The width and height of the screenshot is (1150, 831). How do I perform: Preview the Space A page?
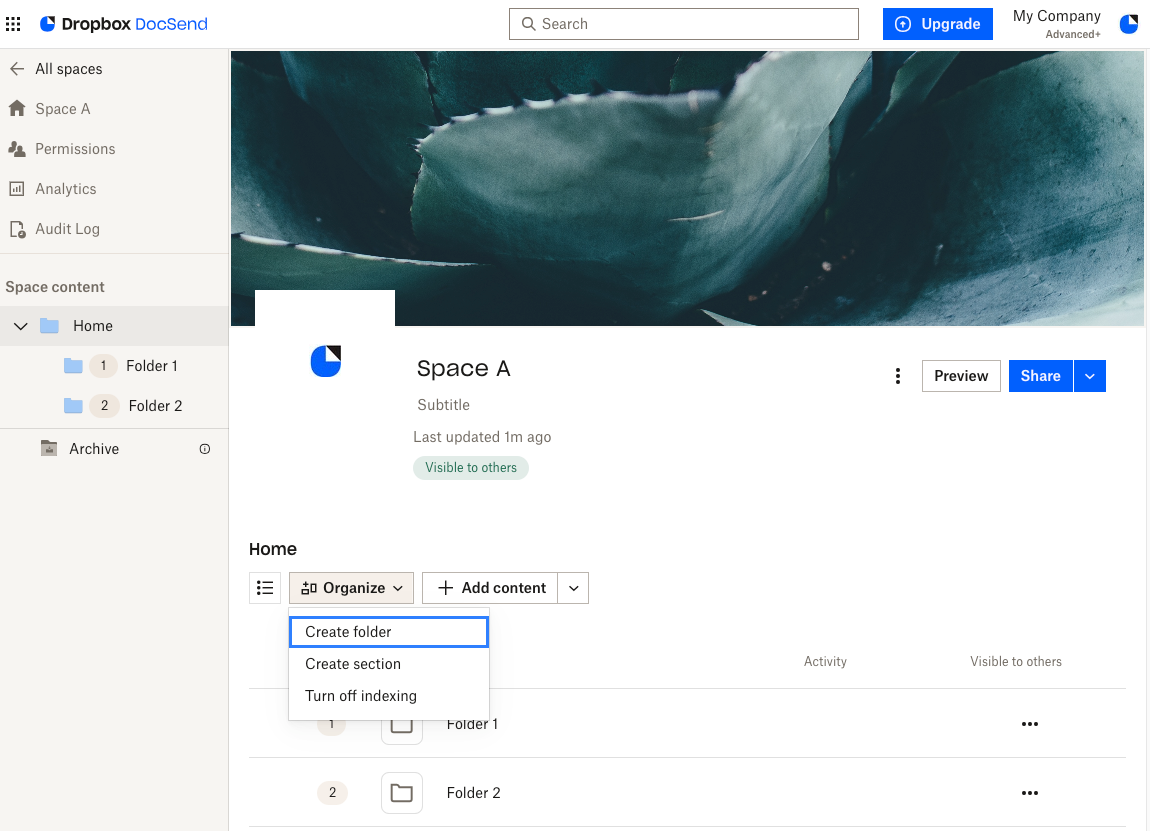click(960, 375)
